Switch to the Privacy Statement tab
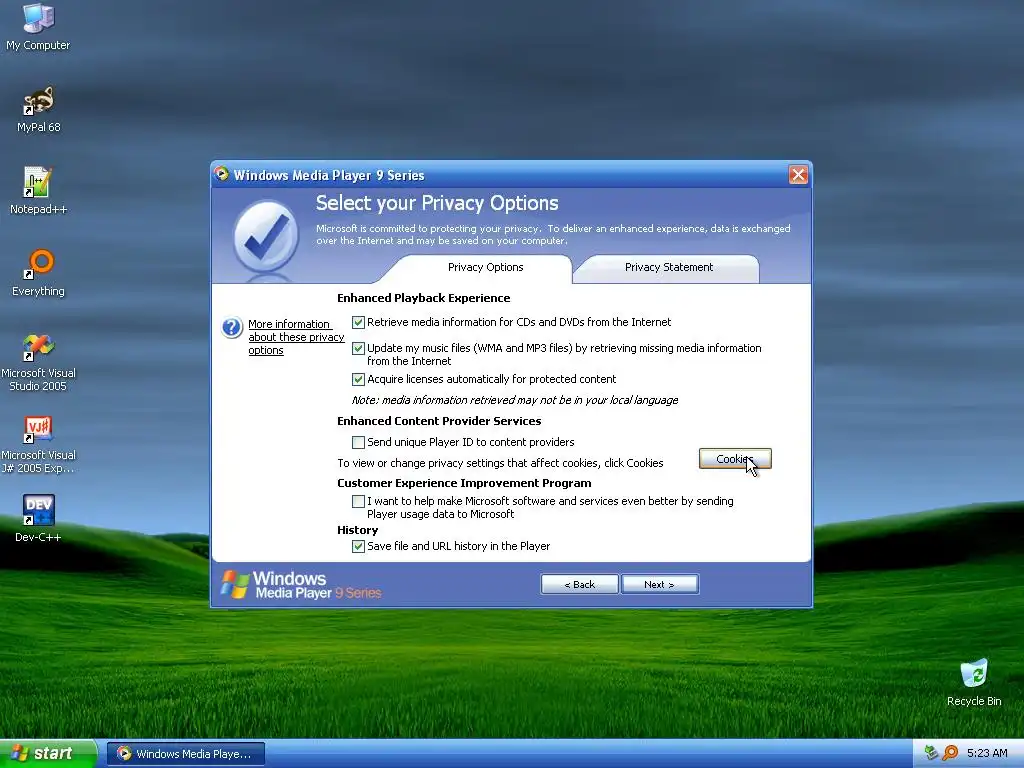This screenshot has width=1024, height=768. [x=668, y=268]
